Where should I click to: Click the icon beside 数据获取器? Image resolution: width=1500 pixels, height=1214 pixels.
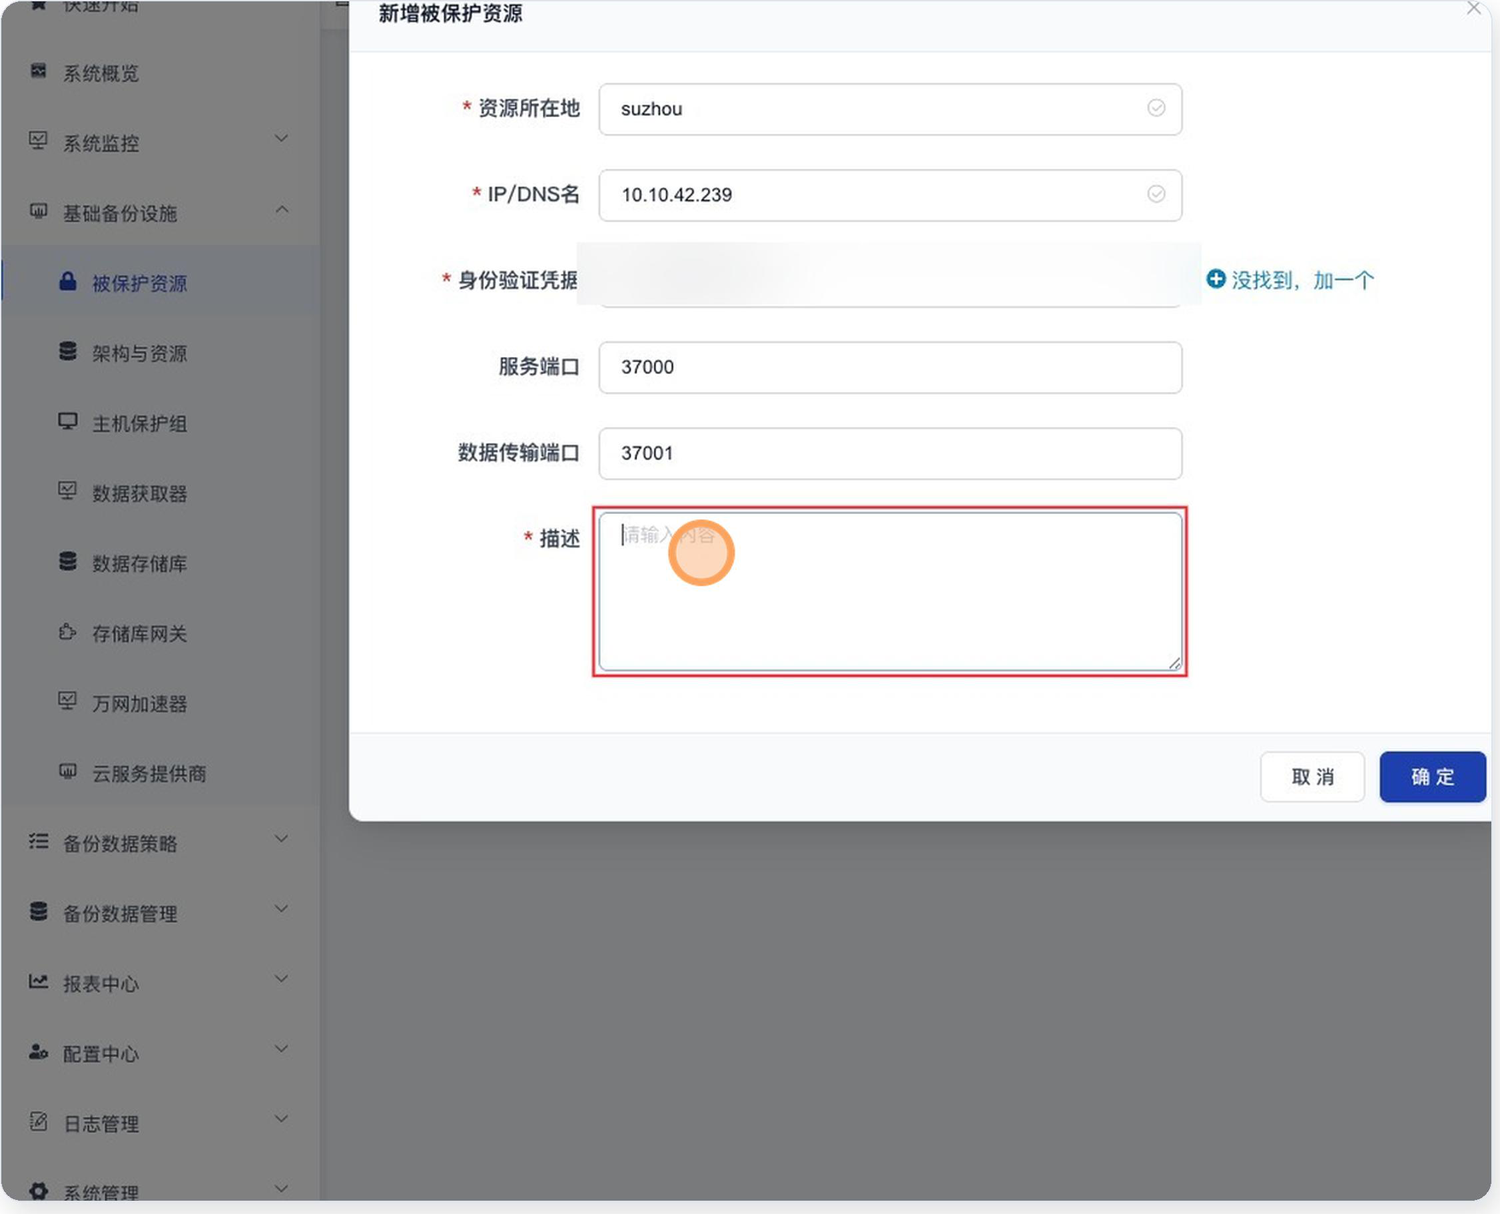67,491
